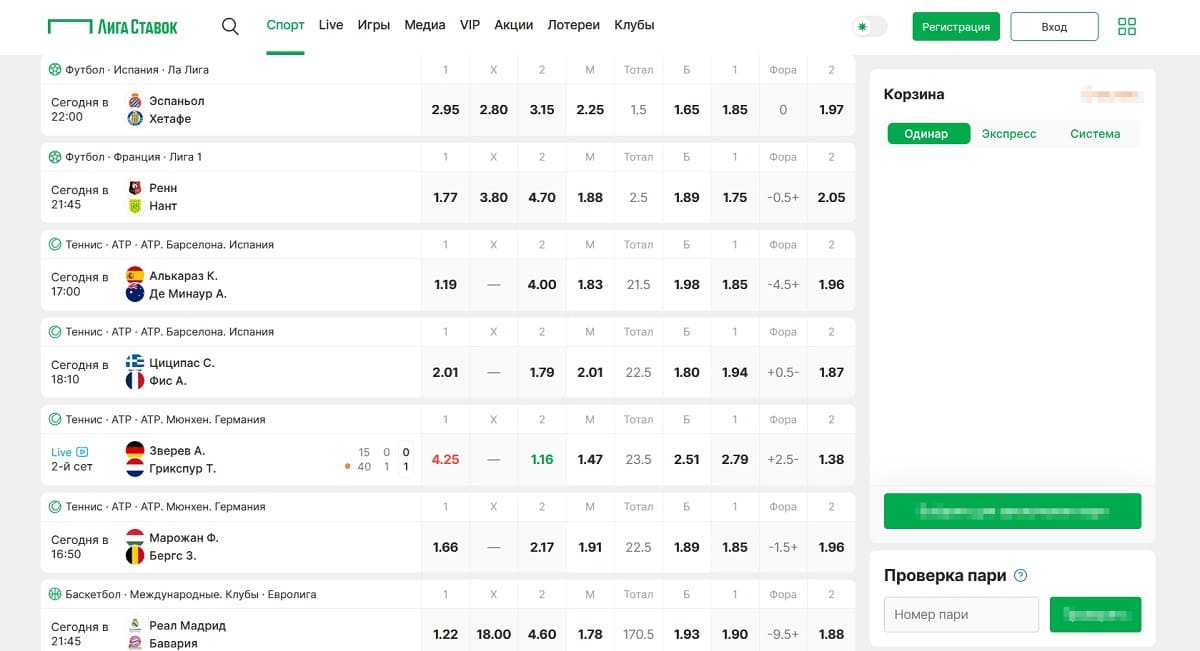Screen dimensions: 1200x651
Task: Open the Live video icon for Zverev match
Action: point(82,452)
